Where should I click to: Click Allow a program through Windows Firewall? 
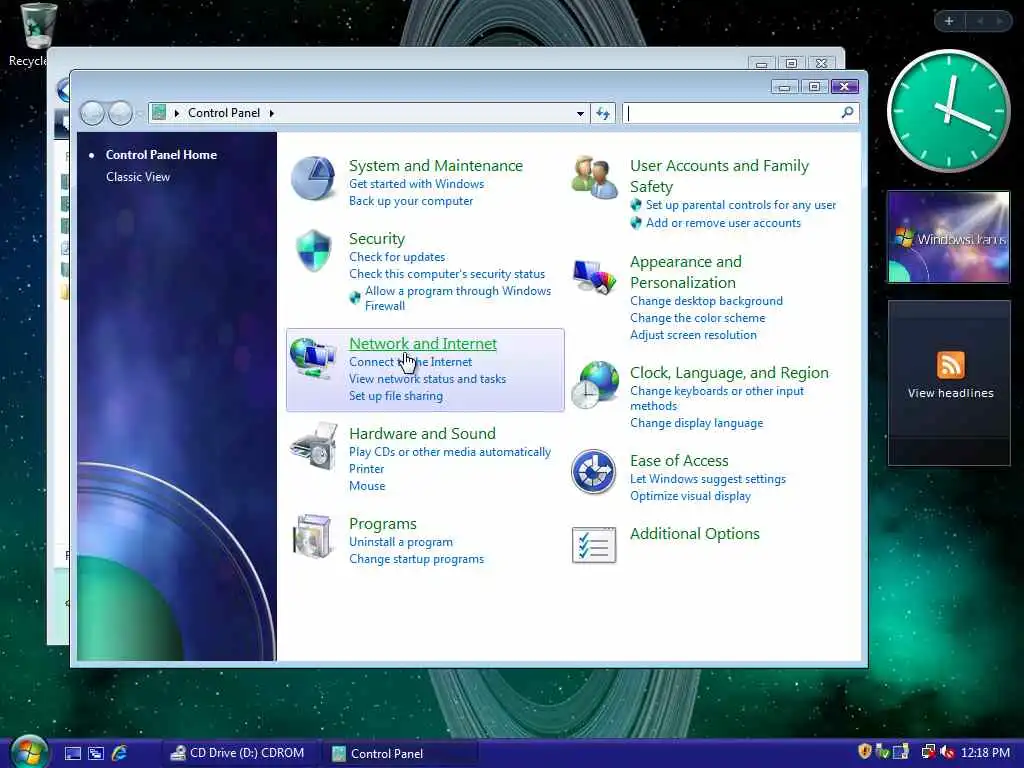point(458,298)
